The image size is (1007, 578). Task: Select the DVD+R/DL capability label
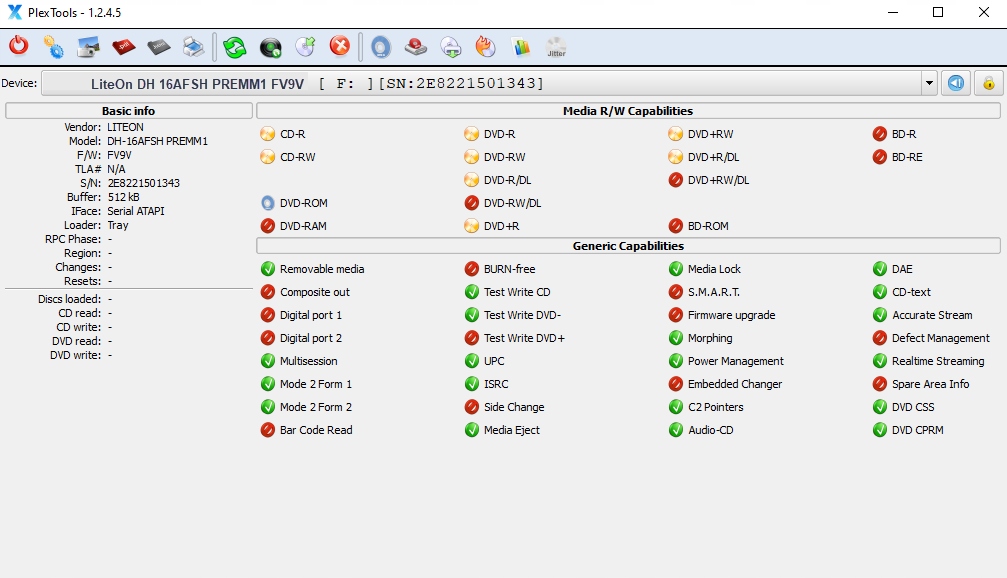pyautogui.click(x=714, y=157)
